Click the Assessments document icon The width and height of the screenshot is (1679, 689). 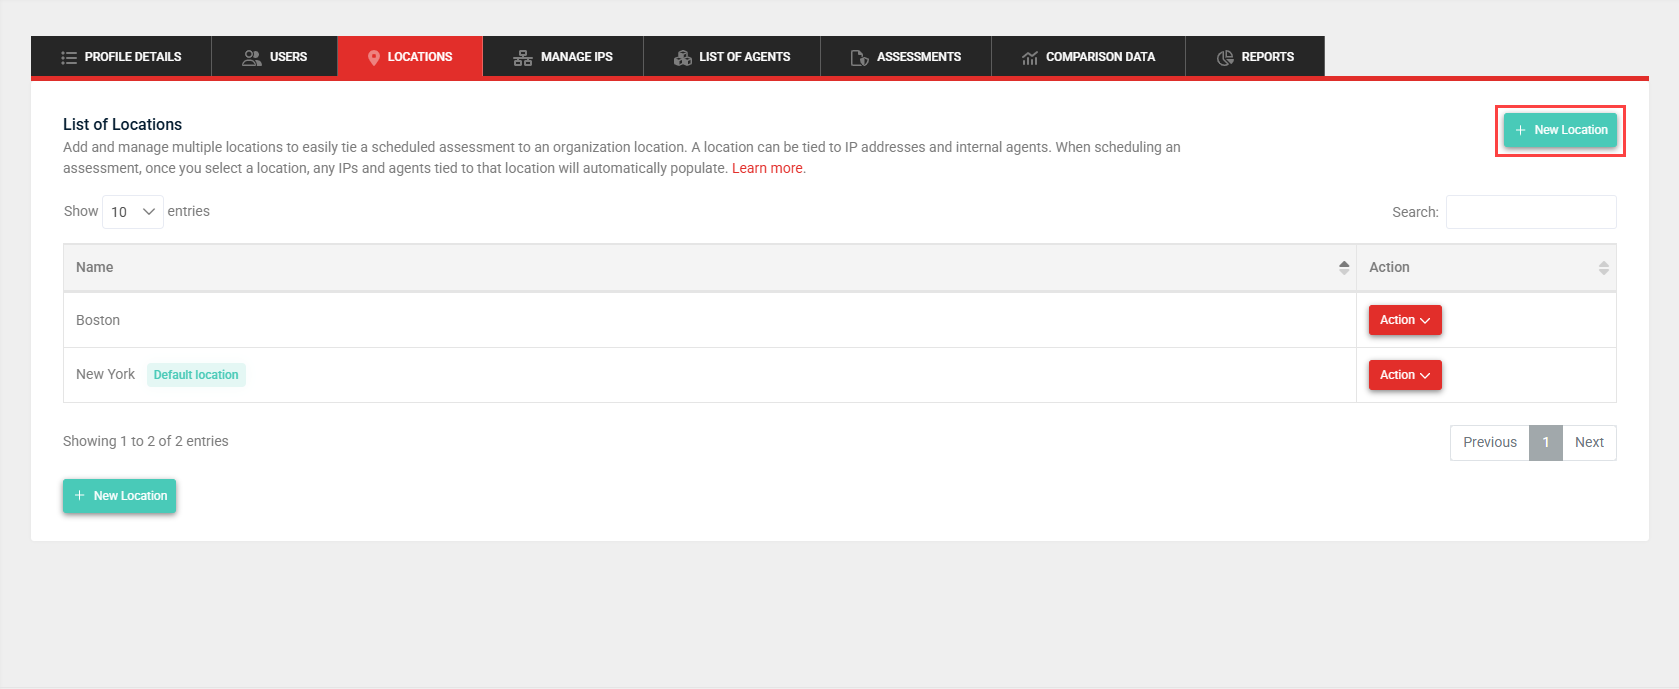click(x=859, y=58)
